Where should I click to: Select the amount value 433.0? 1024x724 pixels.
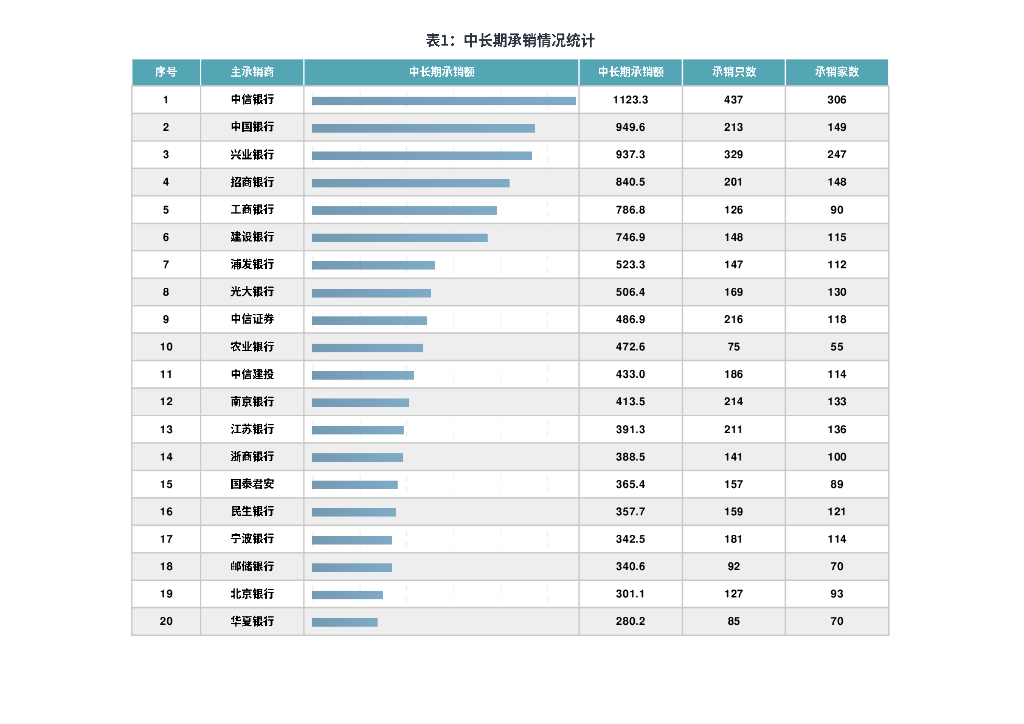pos(630,374)
